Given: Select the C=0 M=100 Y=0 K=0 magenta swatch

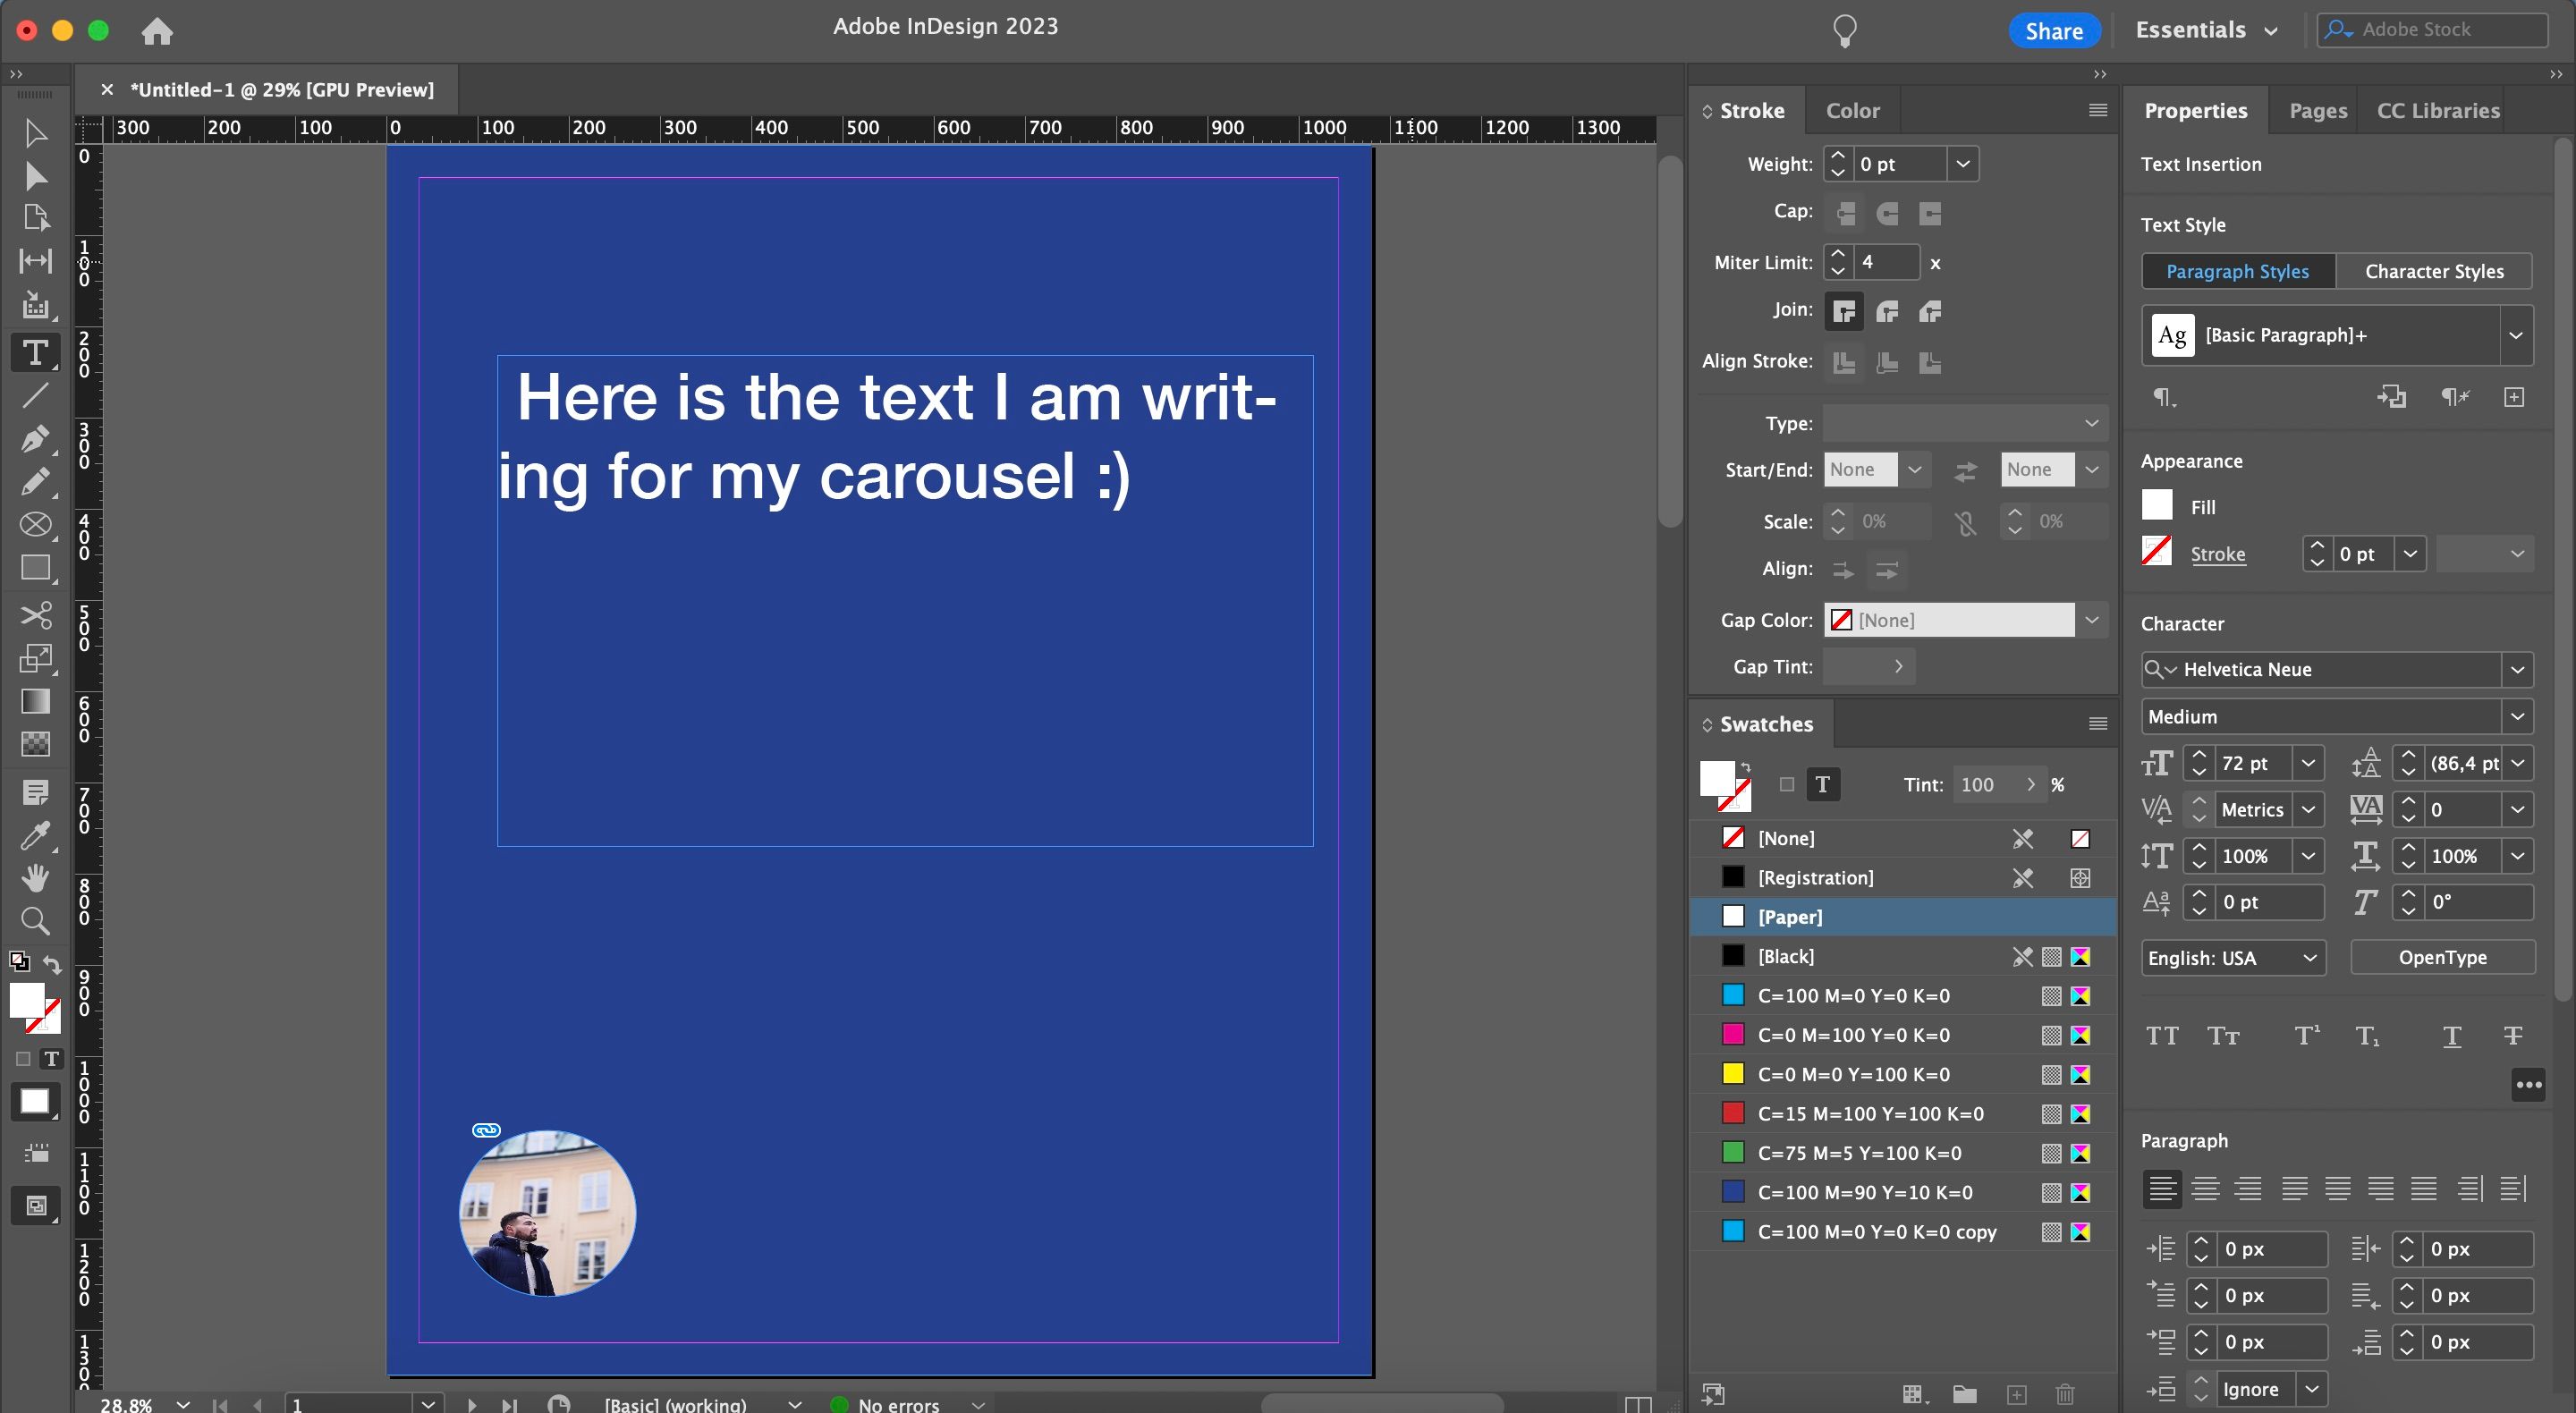Looking at the screenshot, I should pos(1852,1035).
